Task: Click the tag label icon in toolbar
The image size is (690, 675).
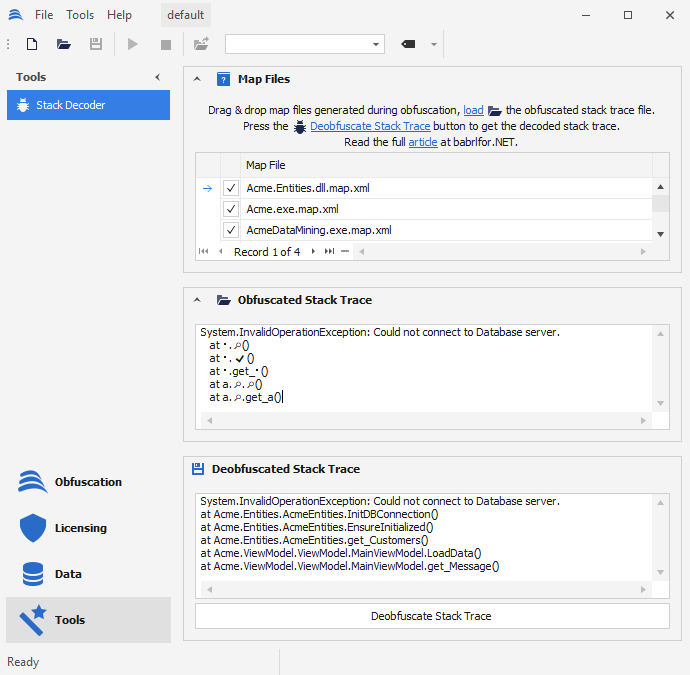Action: click(x=408, y=44)
